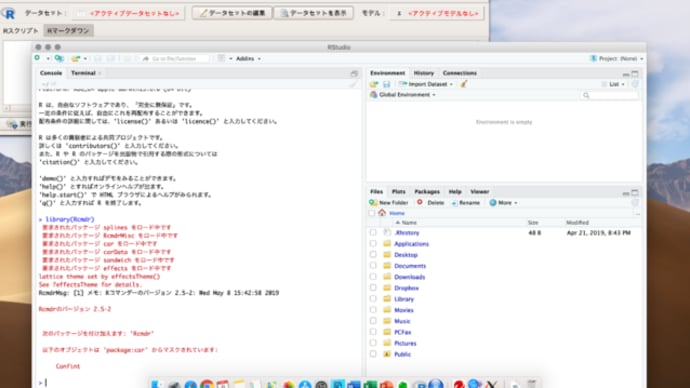Switch to the Help tab
This screenshot has width=690, height=388.
click(x=455, y=192)
